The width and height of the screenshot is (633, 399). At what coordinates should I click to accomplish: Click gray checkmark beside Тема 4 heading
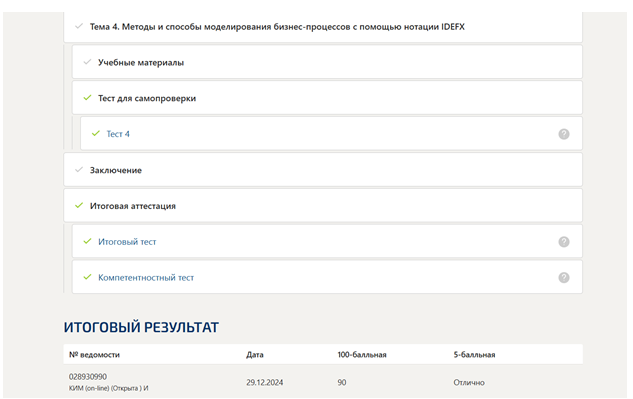click(x=79, y=26)
